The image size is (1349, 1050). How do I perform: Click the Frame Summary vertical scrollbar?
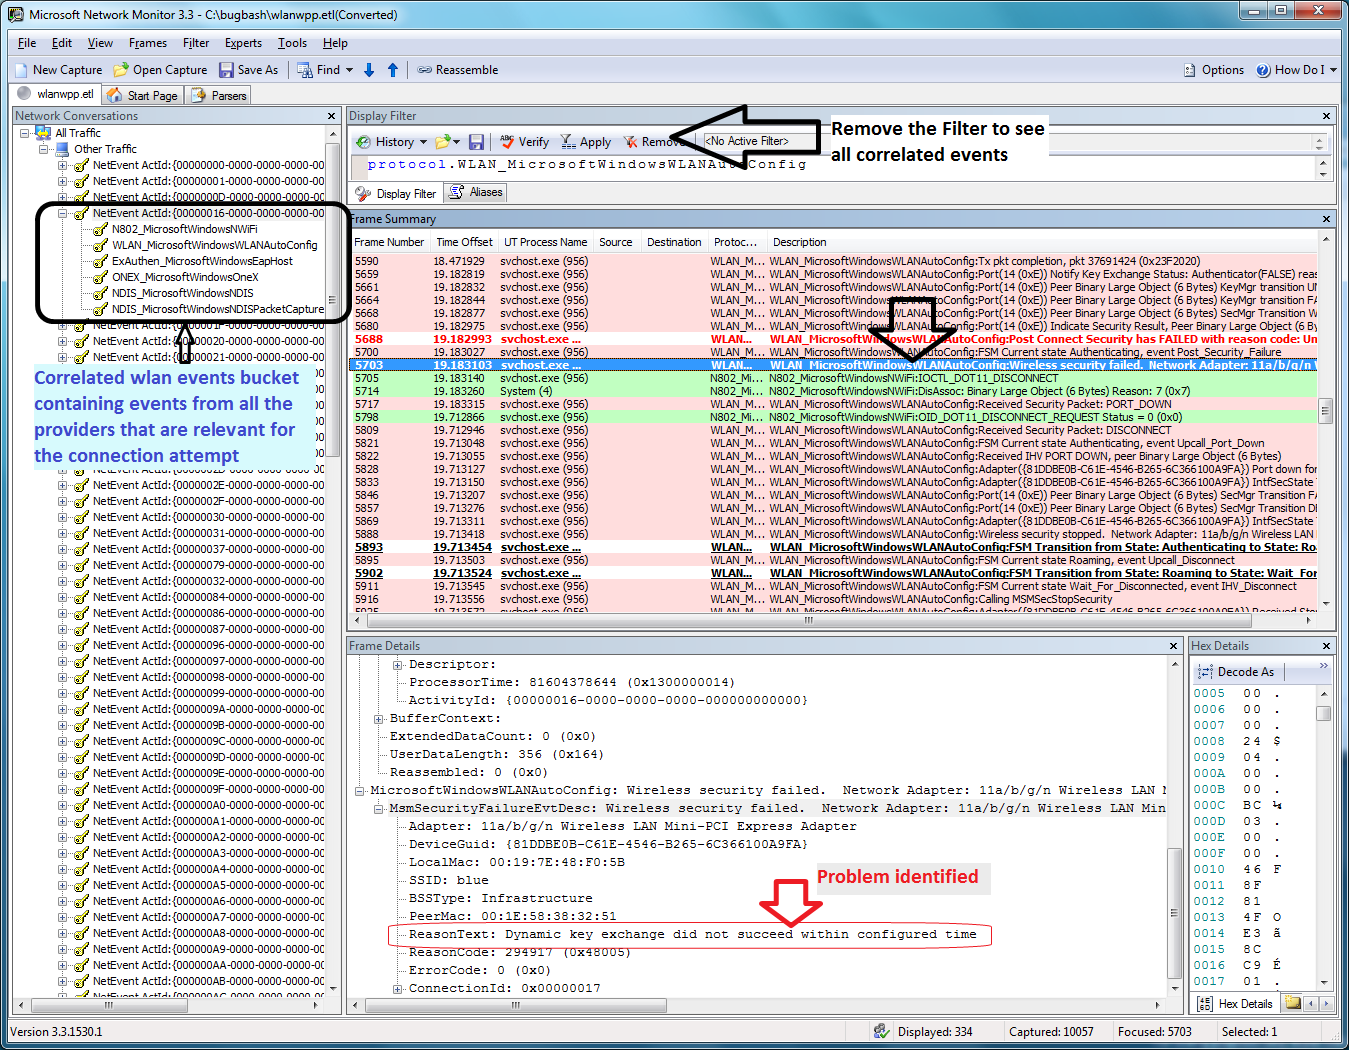click(1326, 420)
